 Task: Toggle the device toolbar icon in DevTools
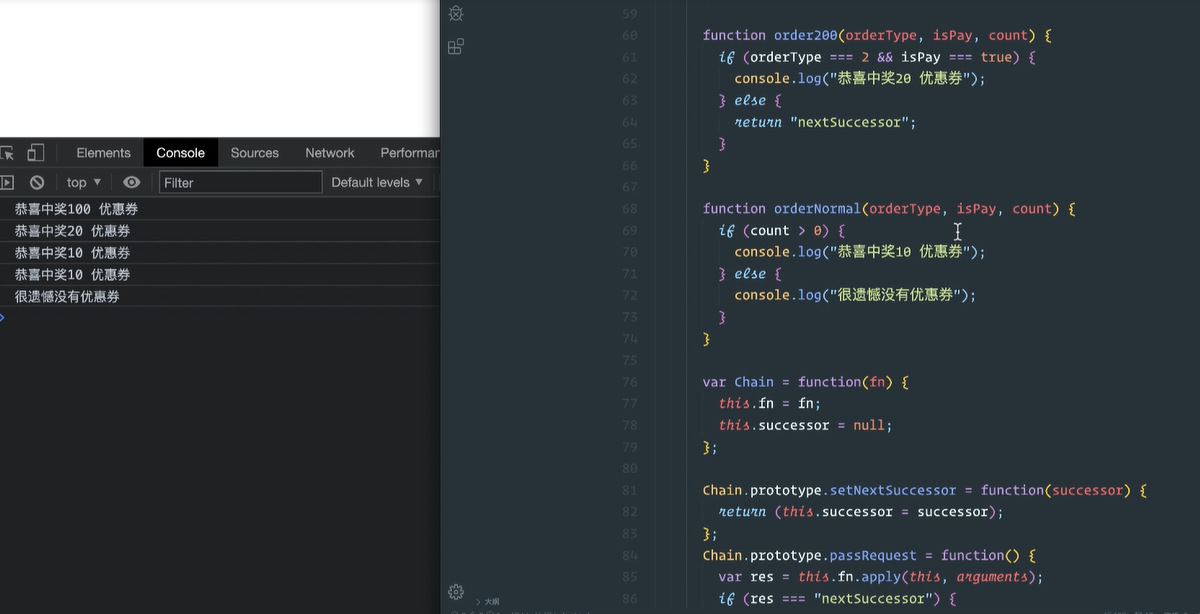point(36,153)
